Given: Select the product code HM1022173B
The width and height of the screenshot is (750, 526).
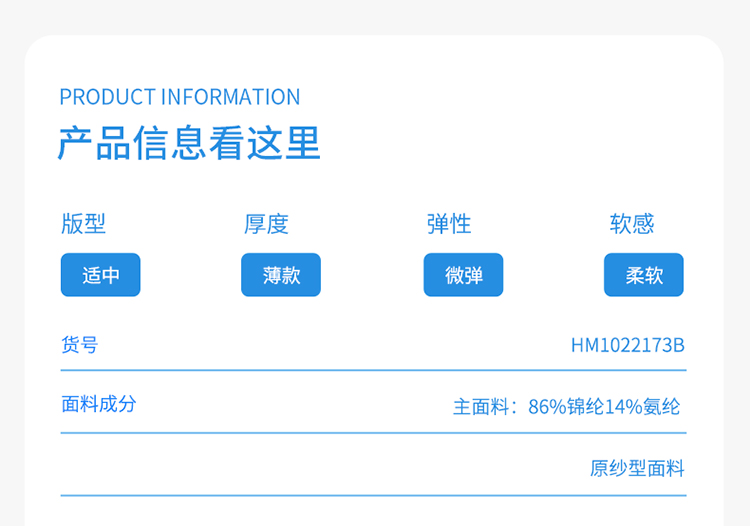Looking at the screenshot, I should pos(628,345).
